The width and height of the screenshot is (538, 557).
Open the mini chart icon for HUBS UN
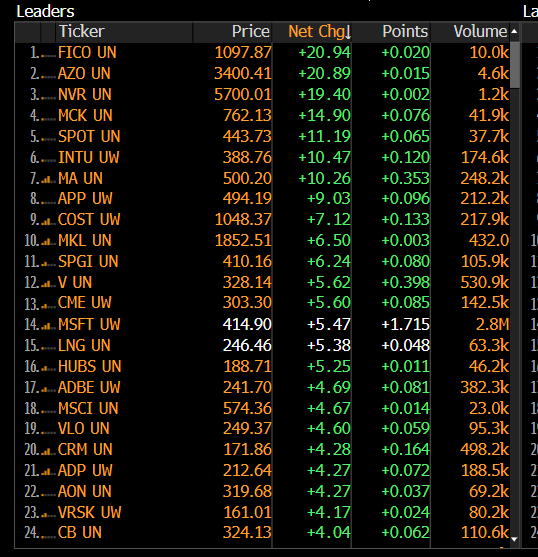(47, 368)
